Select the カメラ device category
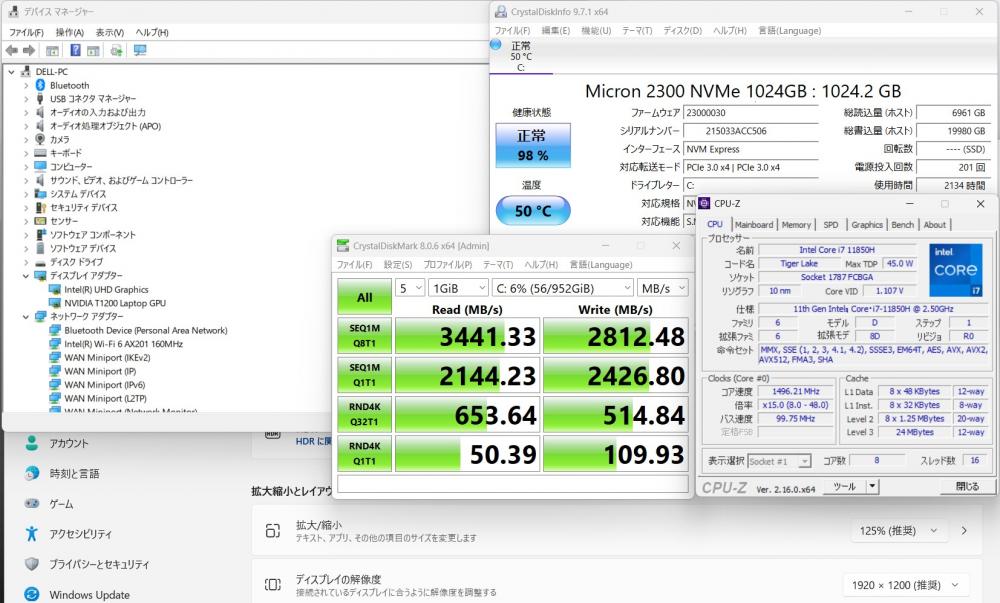Viewport: 1000px width, 603px height. [x=59, y=140]
